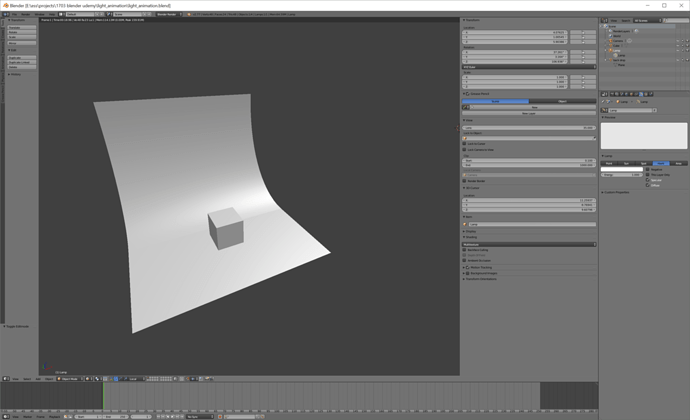Toggle visibility eye for Camera in outliner
This screenshot has width=690, height=420.
(678, 41)
